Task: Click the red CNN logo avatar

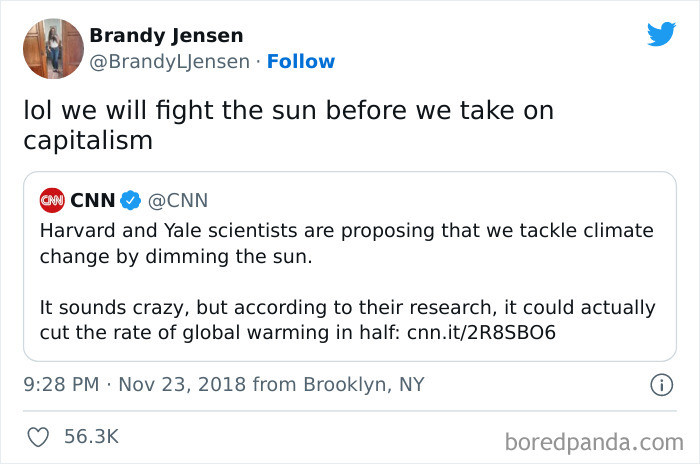Action: 52,200
